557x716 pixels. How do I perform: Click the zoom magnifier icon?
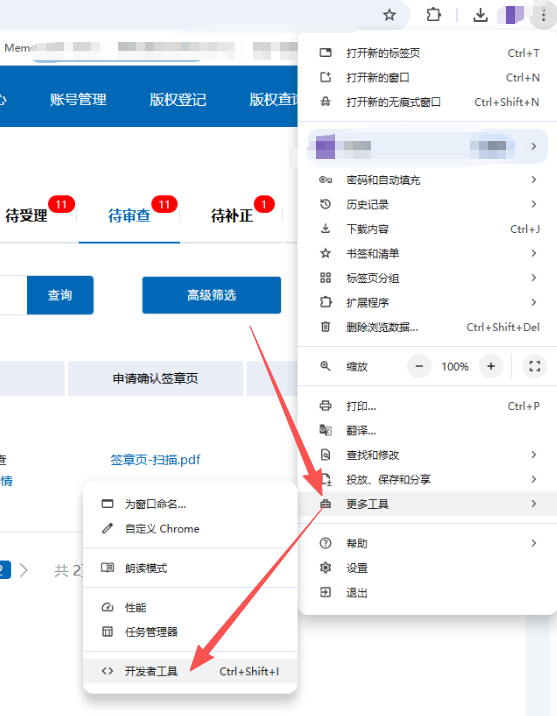326,366
